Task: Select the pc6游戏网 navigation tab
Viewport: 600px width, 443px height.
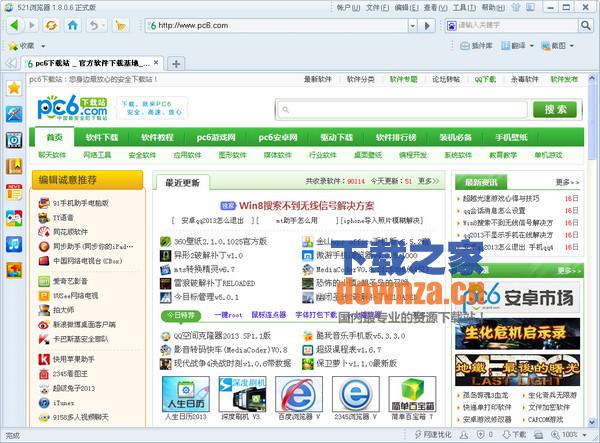Action: coord(216,137)
